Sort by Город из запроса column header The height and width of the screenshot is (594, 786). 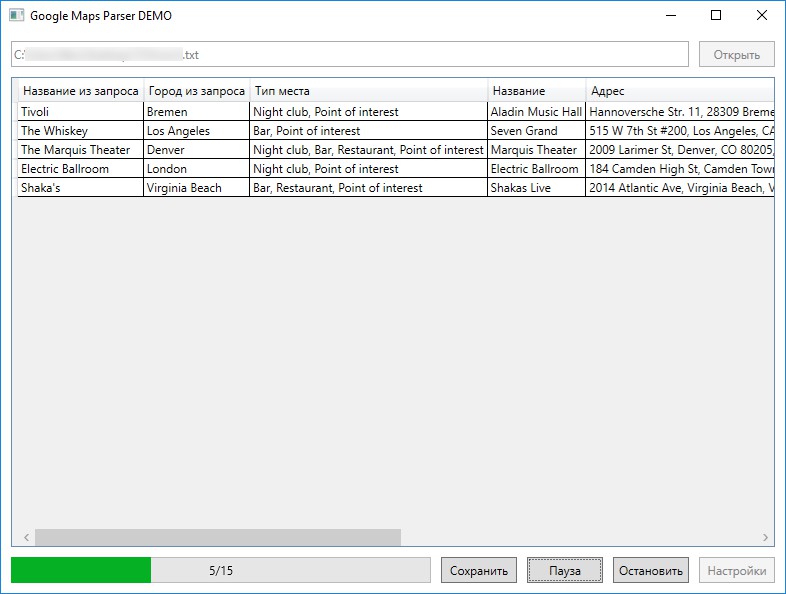point(196,91)
